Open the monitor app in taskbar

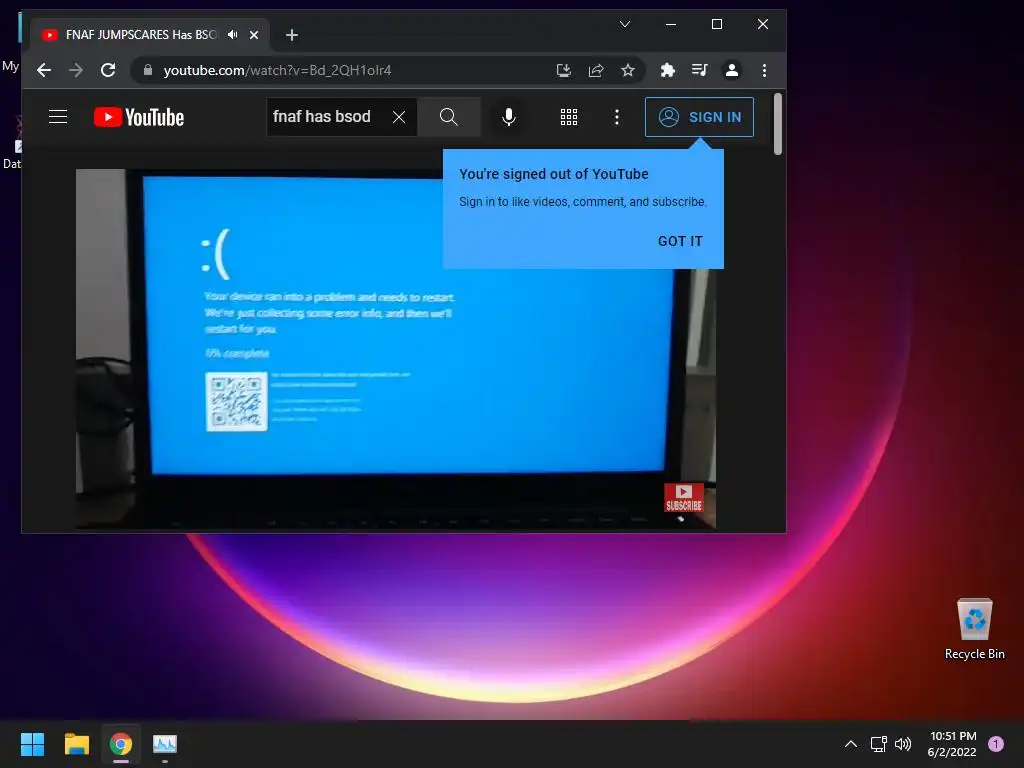(x=165, y=744)
